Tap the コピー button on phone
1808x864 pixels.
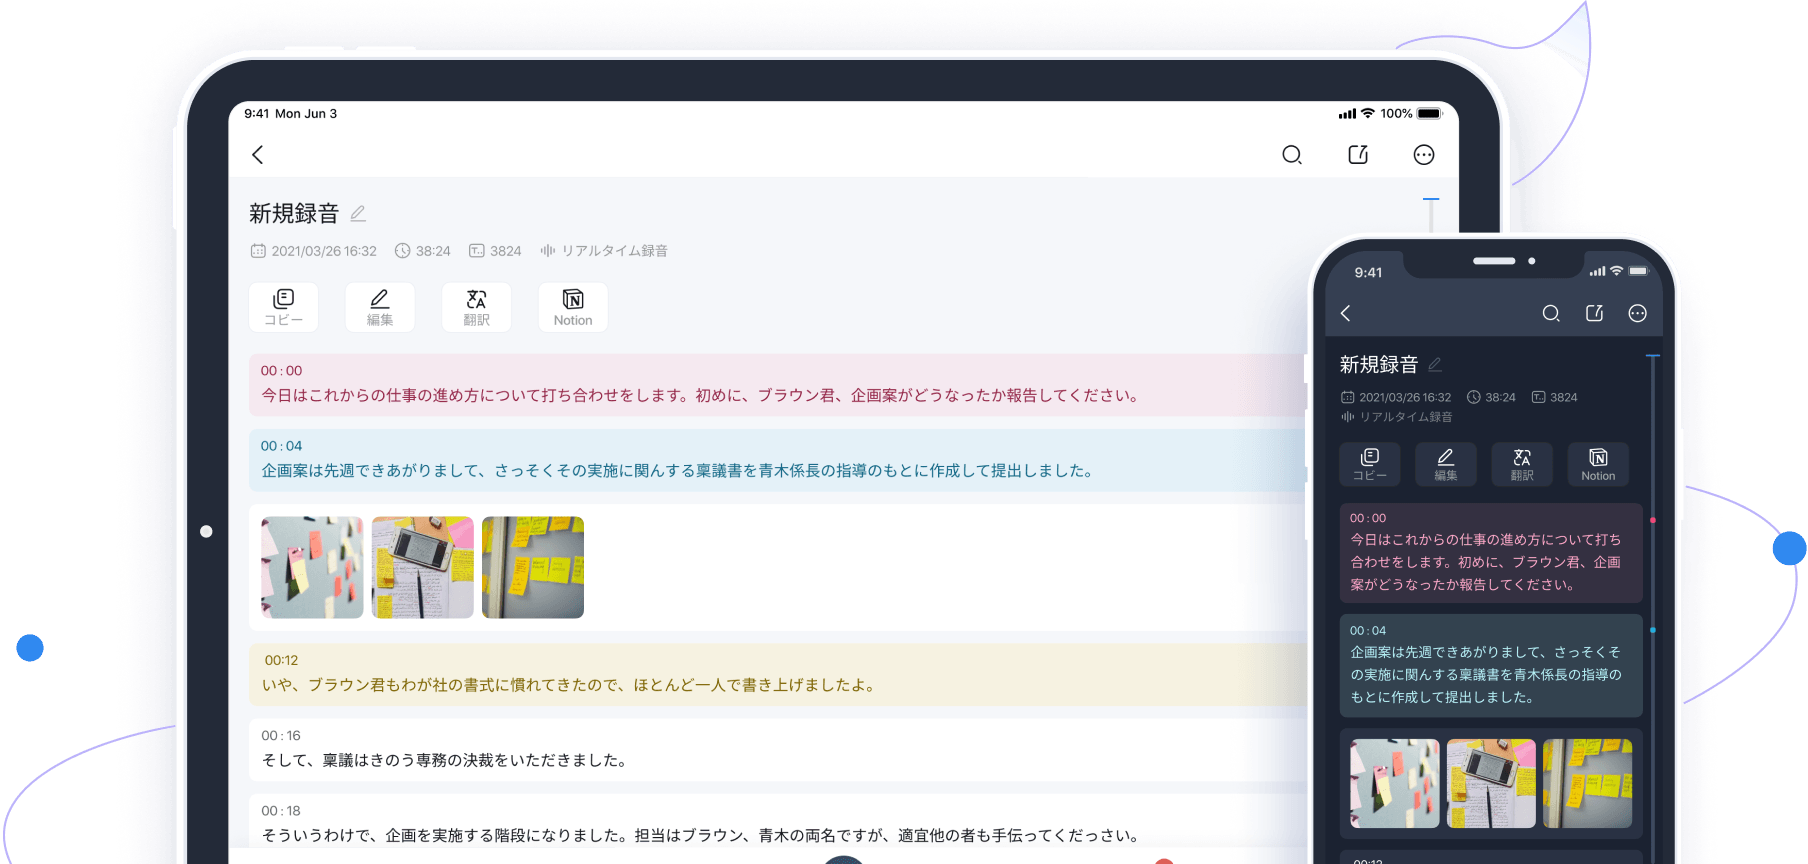(x=1370, y=464)
